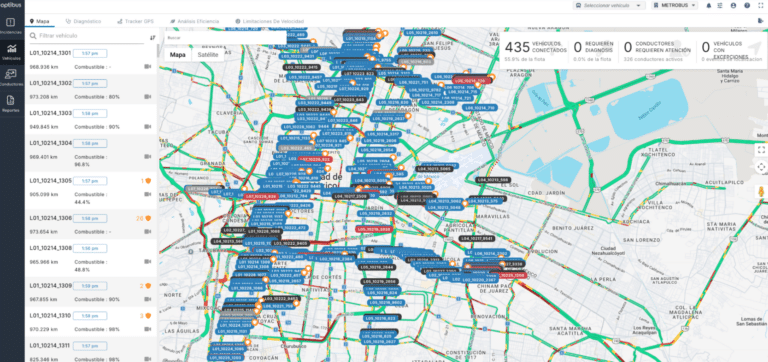
Task: Click red map marker L05_10216_5928
Action: point(374,229)
